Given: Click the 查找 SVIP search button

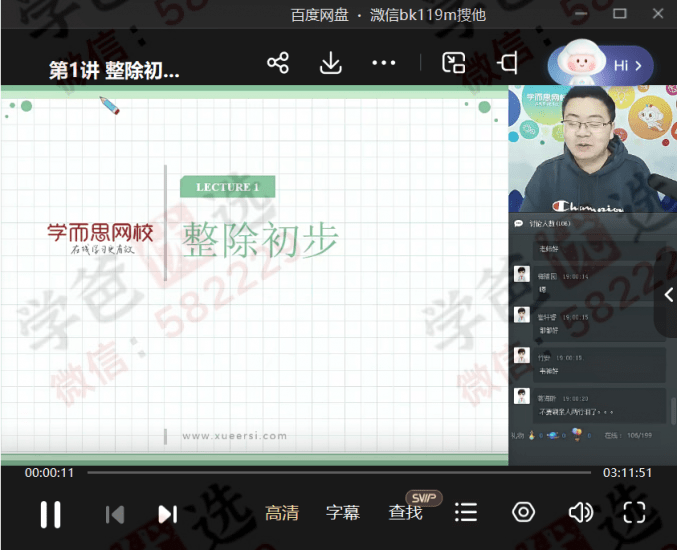Looking at the screenshot, I should (405, 512).
